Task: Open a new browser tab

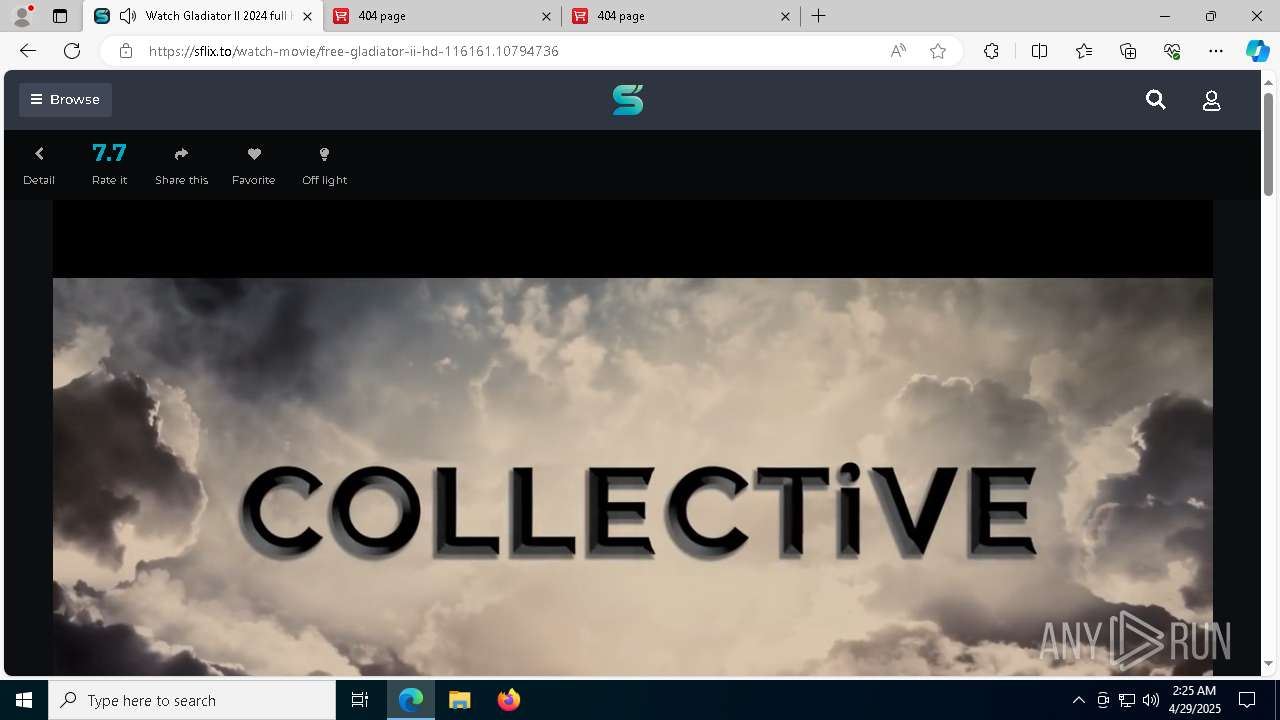Action: coord(818,16)
